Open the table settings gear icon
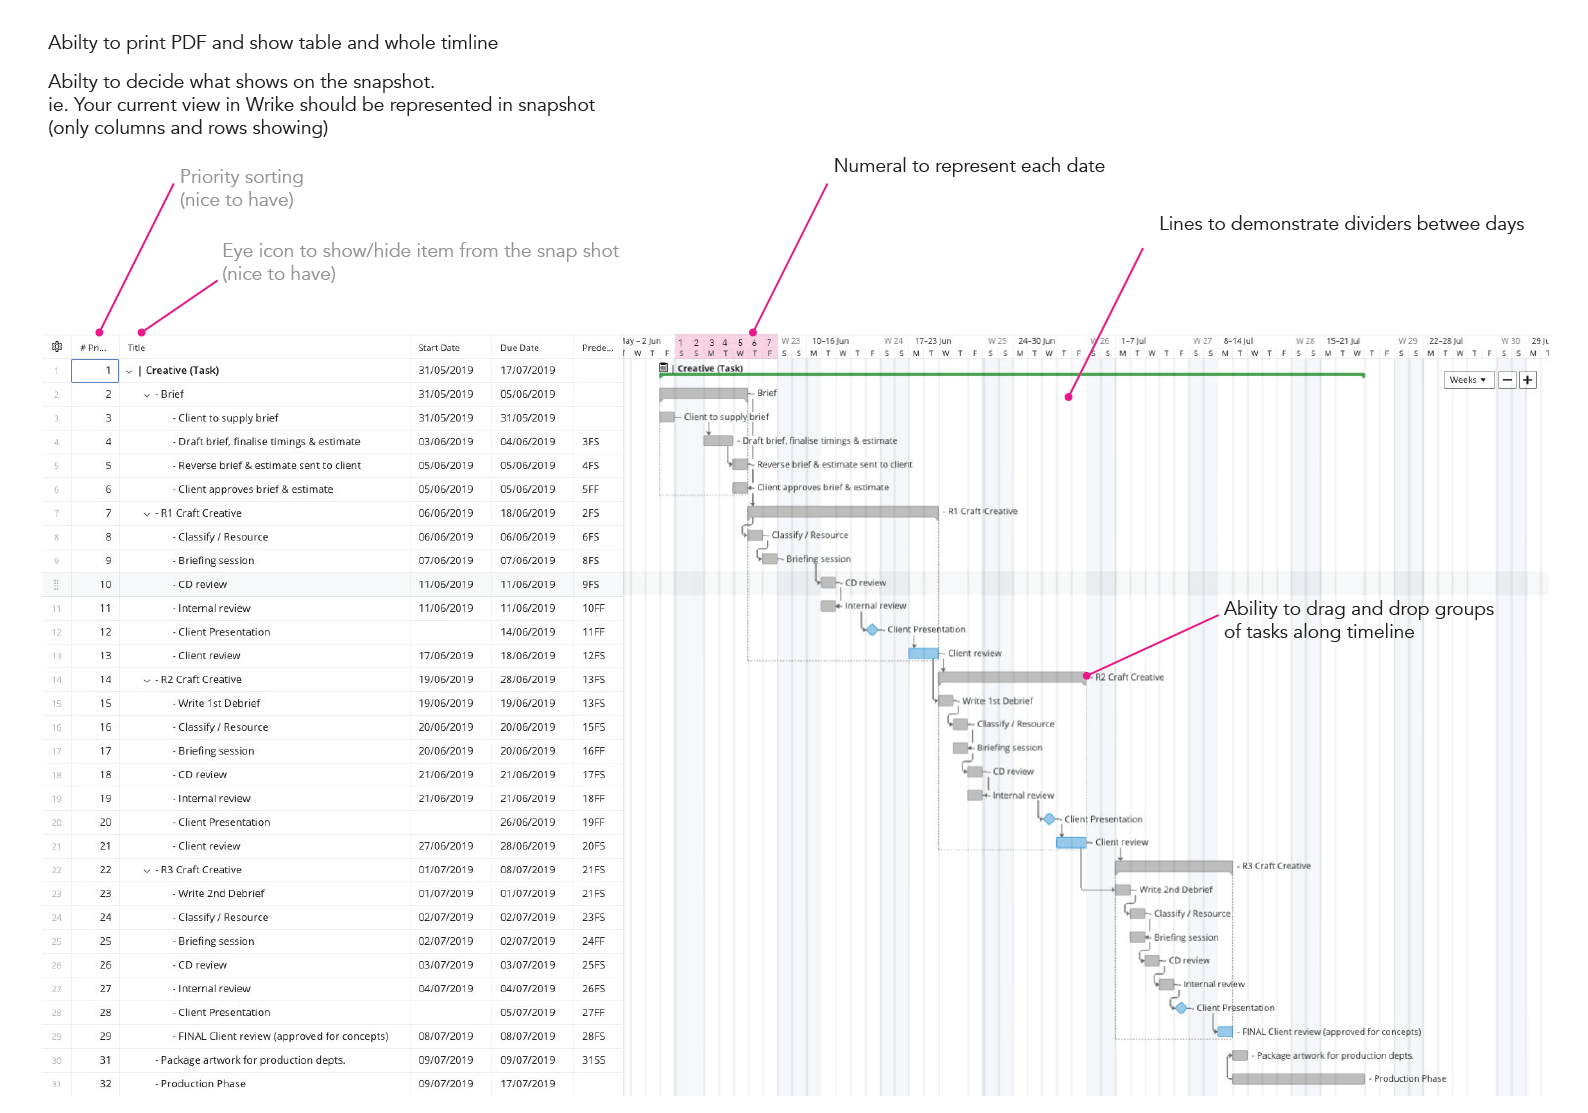 pos(57,347)
